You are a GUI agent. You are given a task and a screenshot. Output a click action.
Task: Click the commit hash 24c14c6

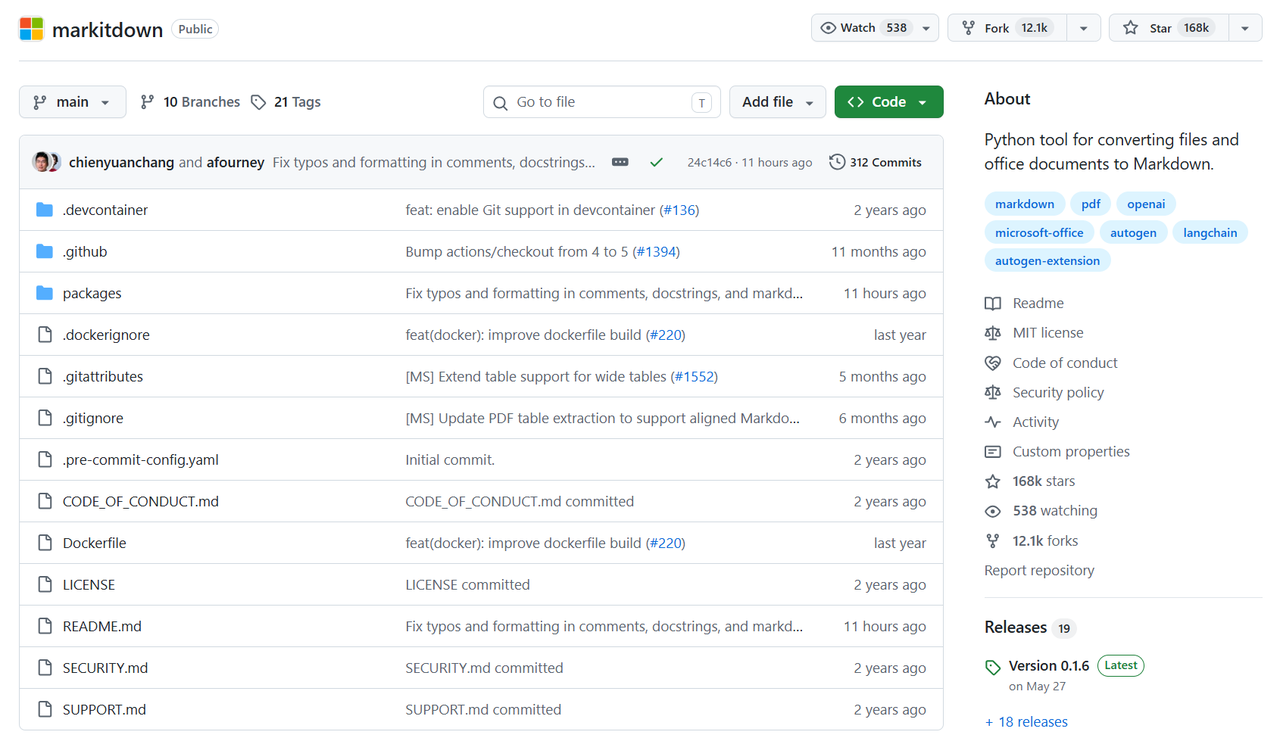tap(709, 163)
